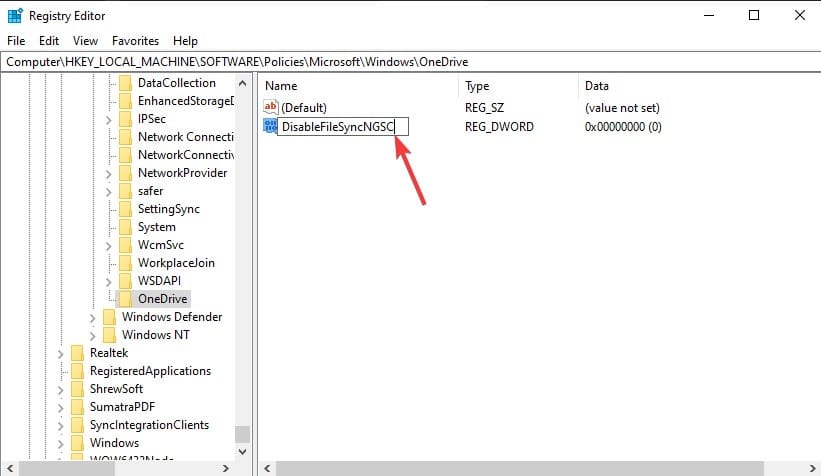This screenshot has height=476, width=821.
Task: Open the Favorites menu
Action: click(135, 41)
